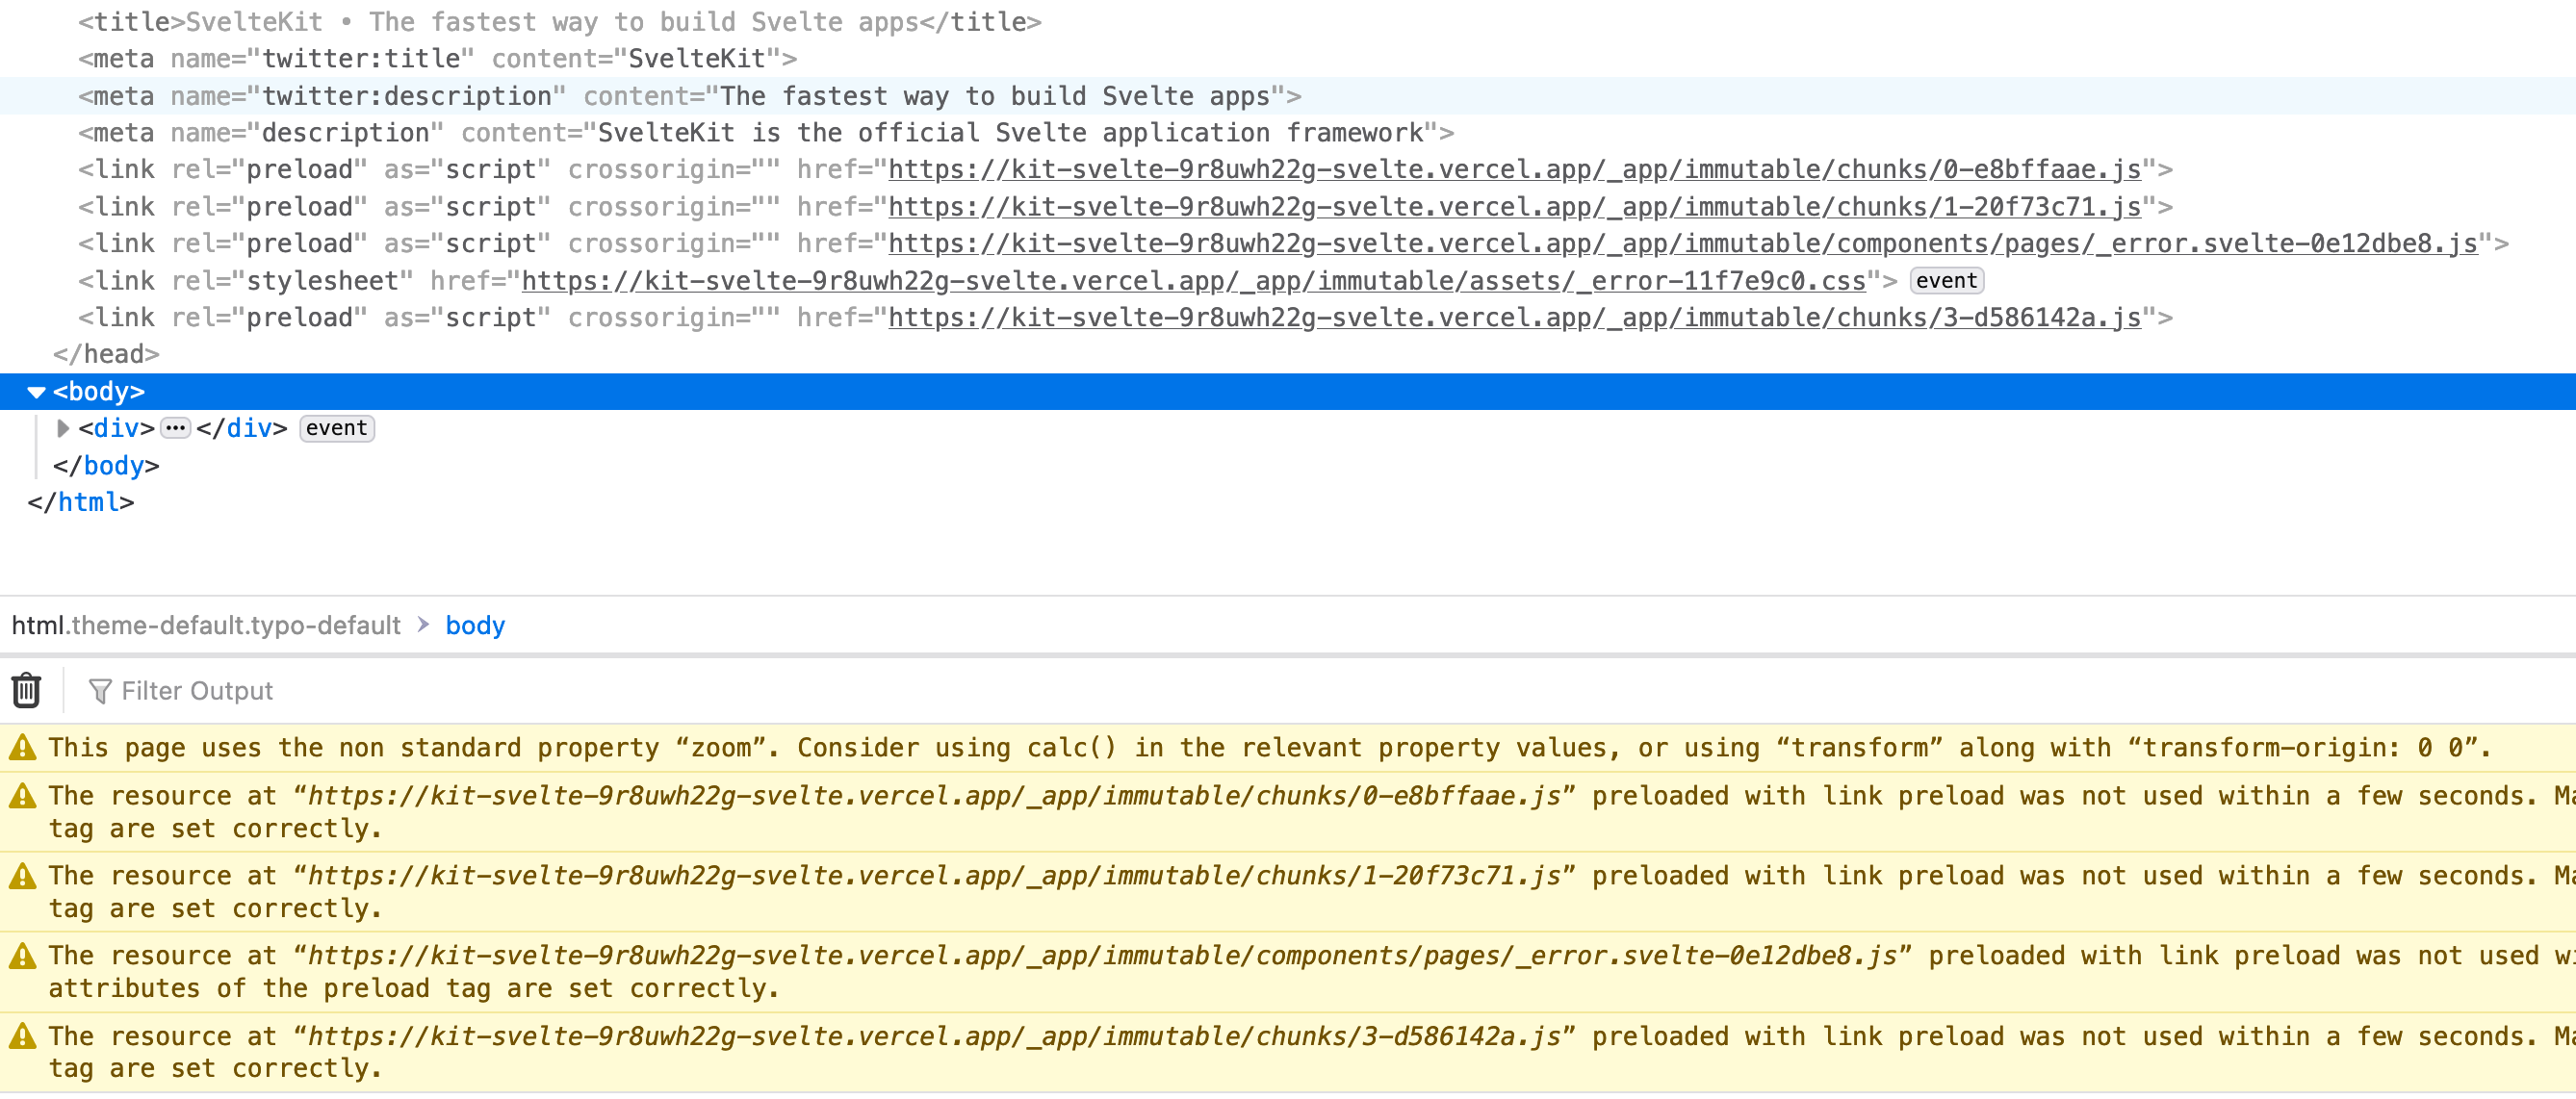Select the closing head tag line

106,354
